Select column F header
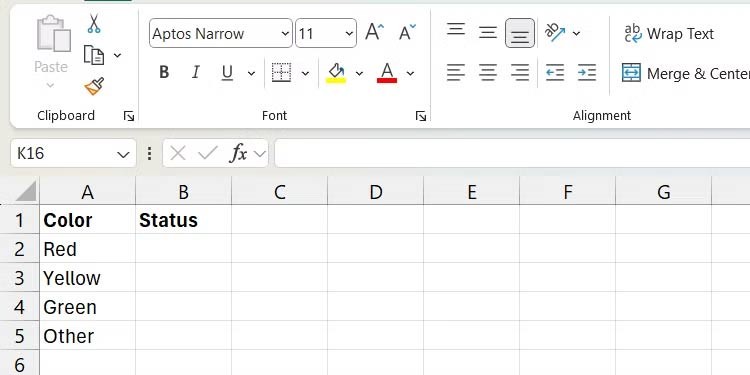This screenshot has width=750, height=375. (x=568, y=191)
